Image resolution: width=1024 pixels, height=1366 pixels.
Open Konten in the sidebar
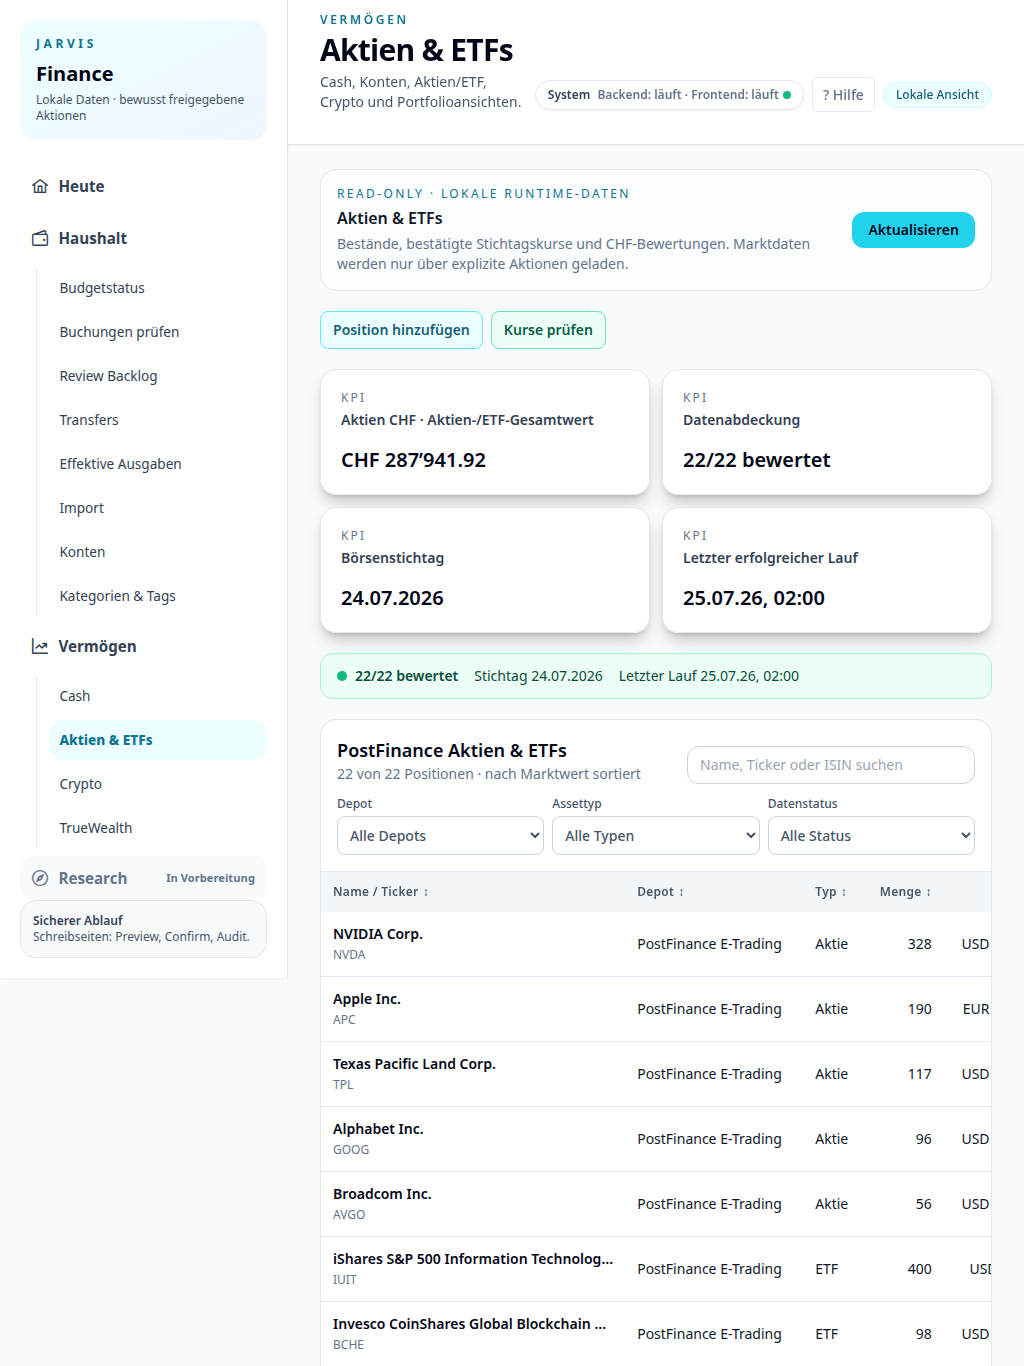click(x=157, y=552)
